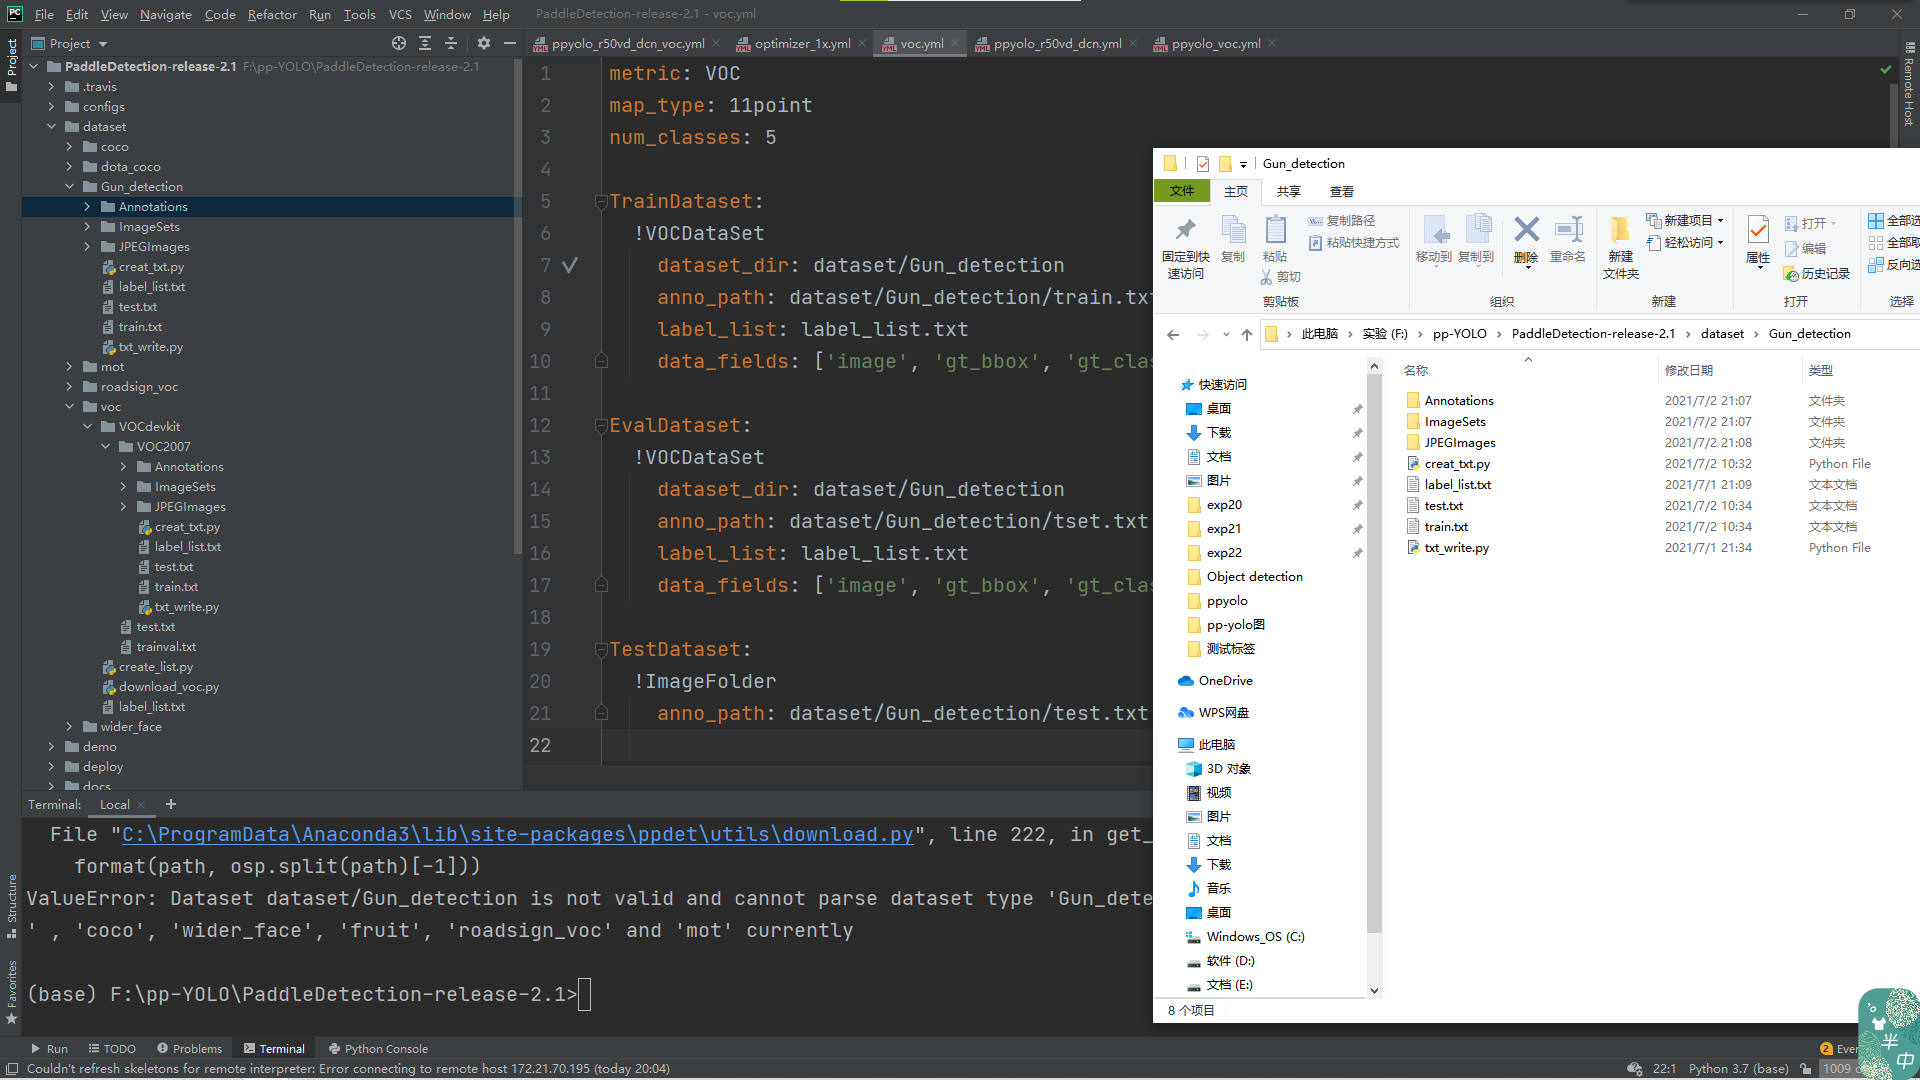
Task: Switch to the 查看 ribbon tab
Action: (1341, 190)
